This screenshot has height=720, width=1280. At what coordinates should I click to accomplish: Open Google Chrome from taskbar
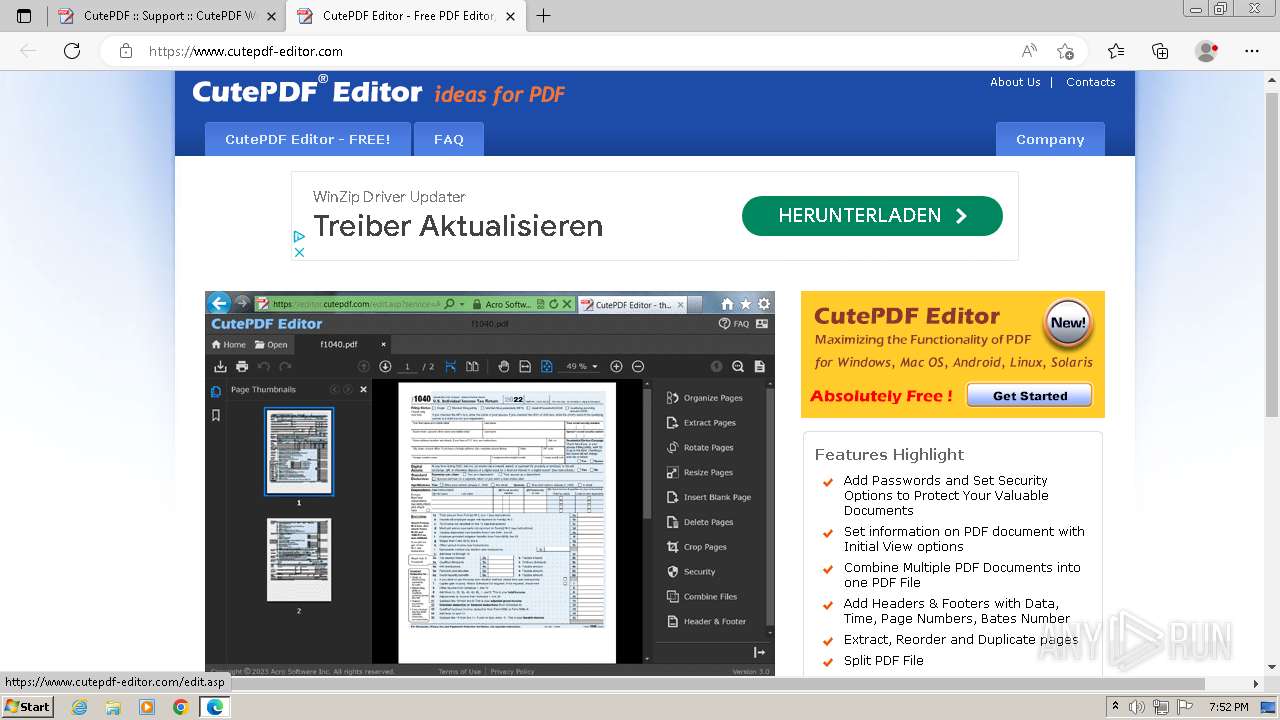[x=180, y=707]
